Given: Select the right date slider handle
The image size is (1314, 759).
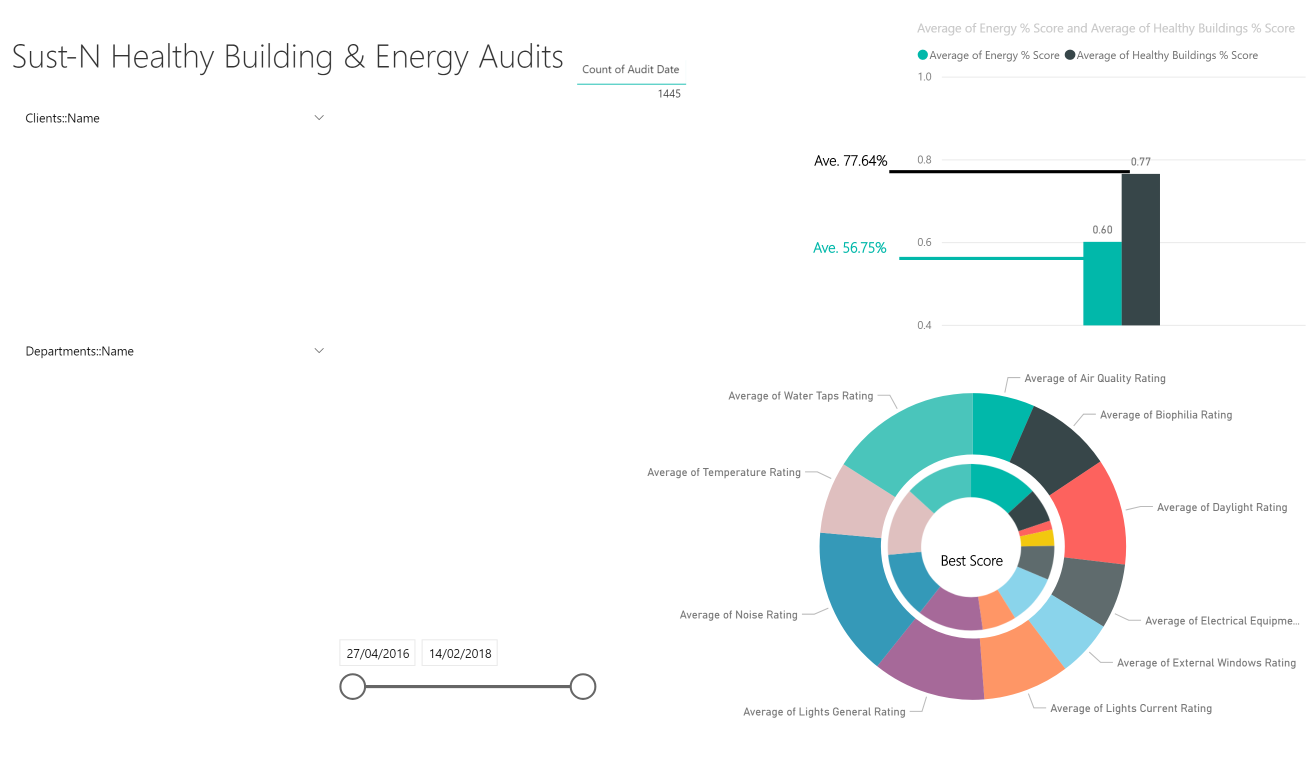Looking at the screenshot, I should pyautogui.click(x=583, y=687).
